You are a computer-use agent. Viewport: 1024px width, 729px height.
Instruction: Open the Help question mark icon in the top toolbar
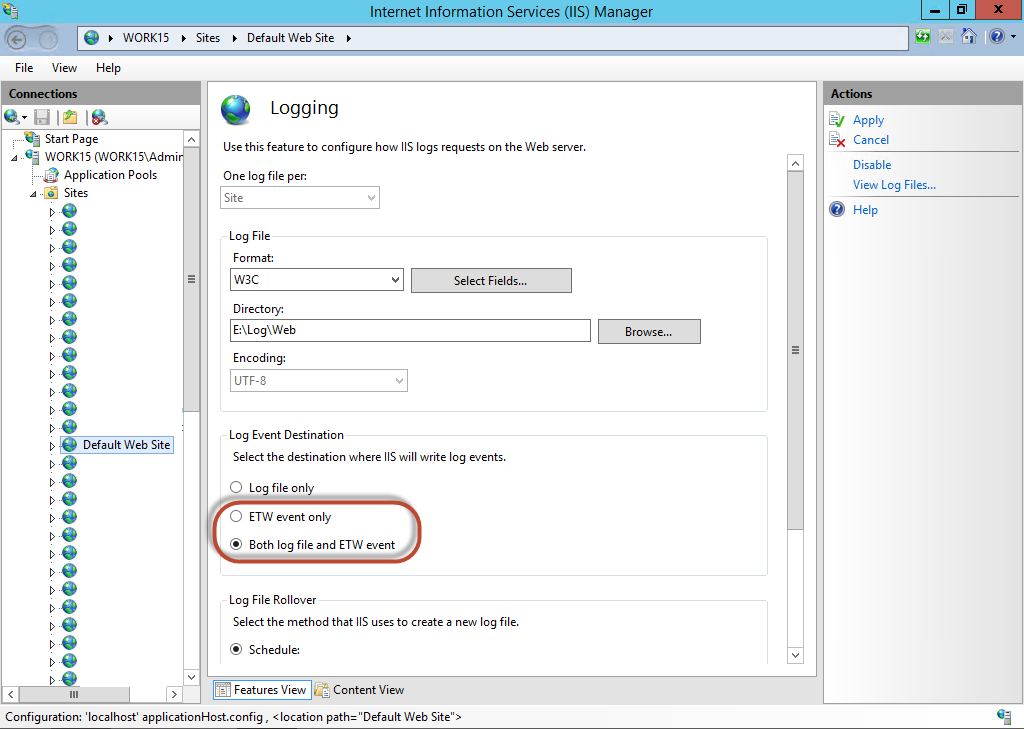(x=996, y=37)
